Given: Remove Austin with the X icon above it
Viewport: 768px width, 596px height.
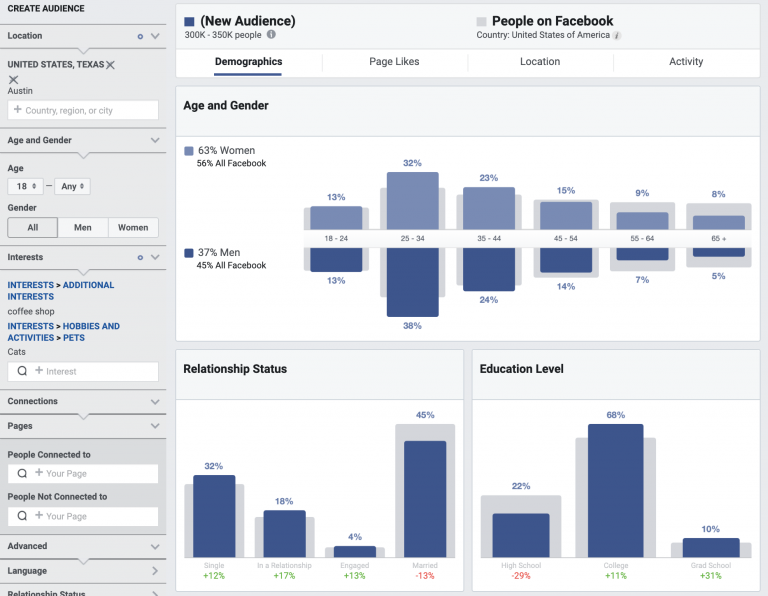Looking at the screenshot, I should click(14, 79).
